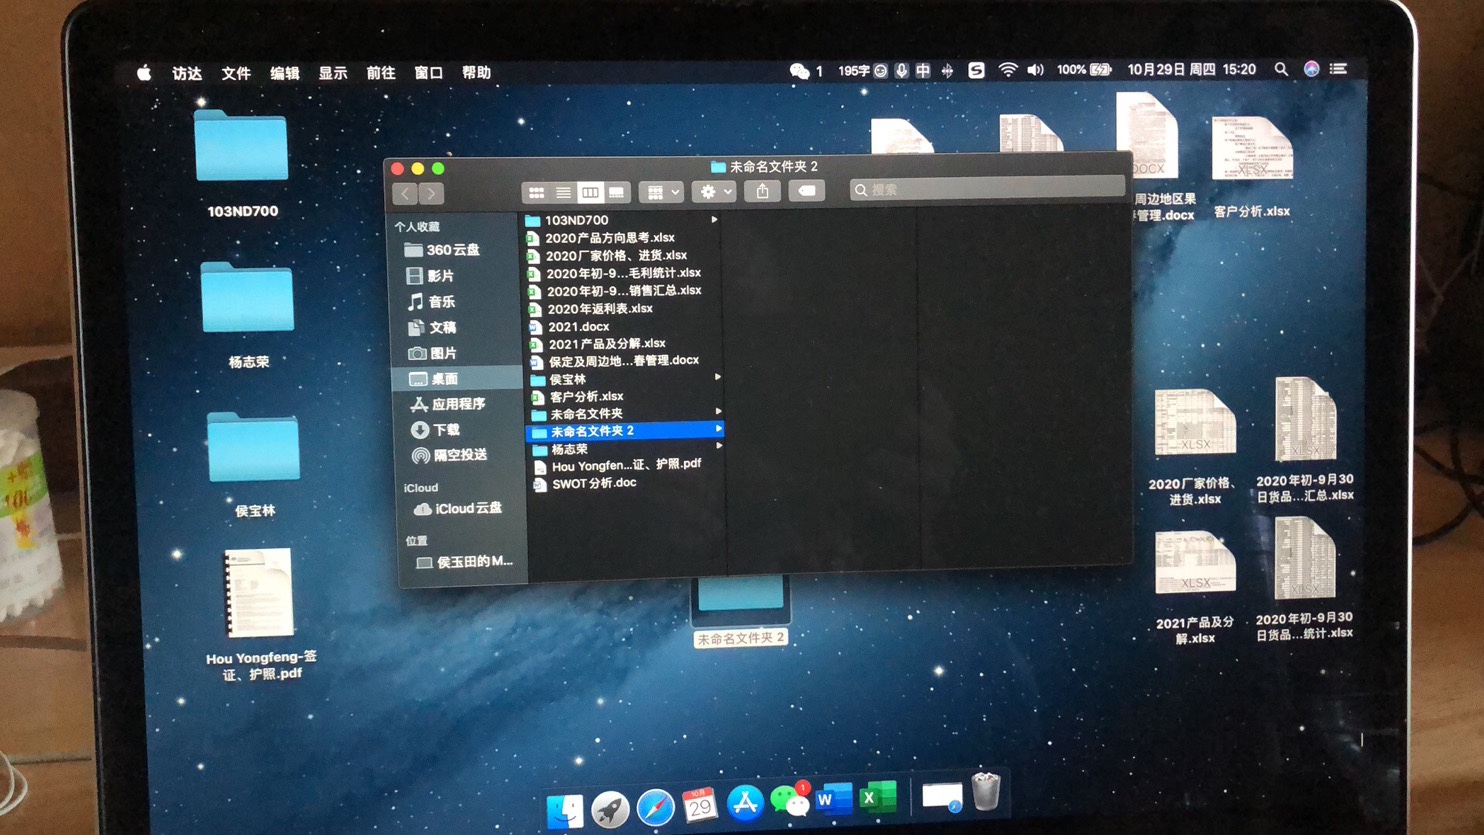Open the 编辑 menu
Image resolution: width=1484 pixels, height=835 pixels.
pyautogui.click(x=284, y=73)
